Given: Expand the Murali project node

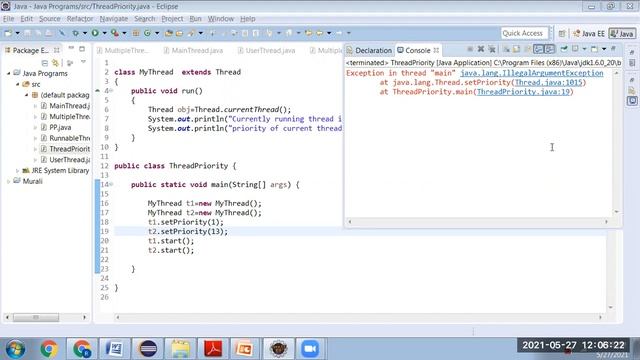Looking at the screenshot, I should coord(9,181).
